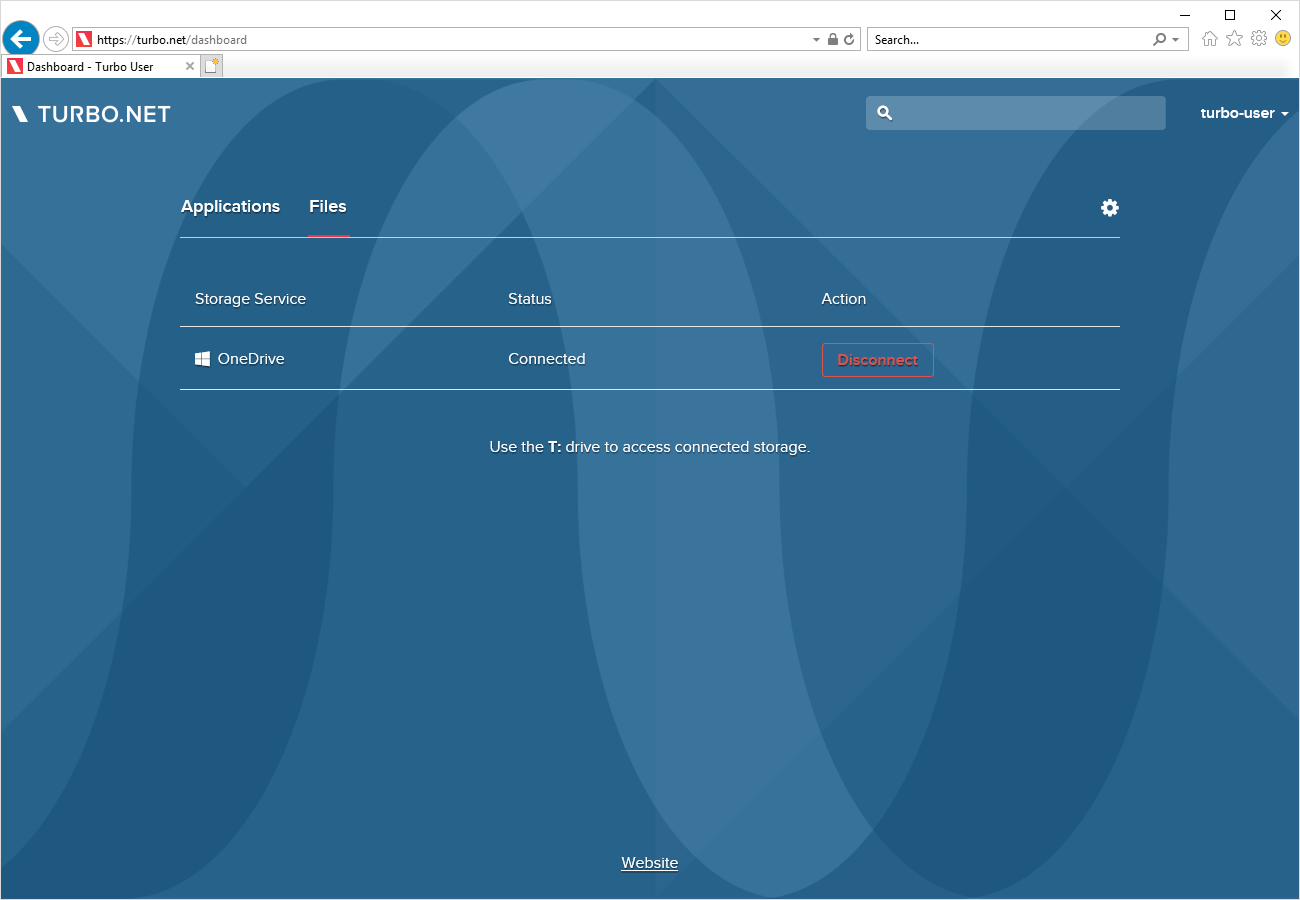Disconnect the OneDrive storage service
This screenshot has width=1300, height=900.
click(877, 359)
